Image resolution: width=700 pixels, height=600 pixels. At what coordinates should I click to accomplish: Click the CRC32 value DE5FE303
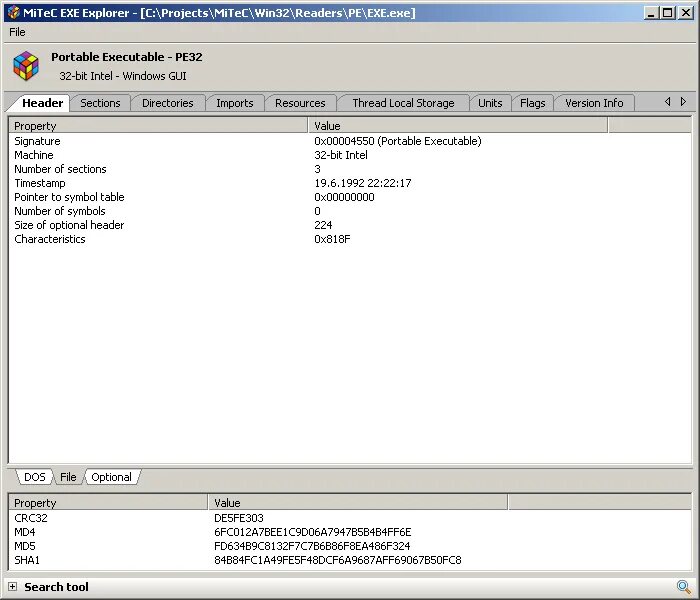pos(239,518)
